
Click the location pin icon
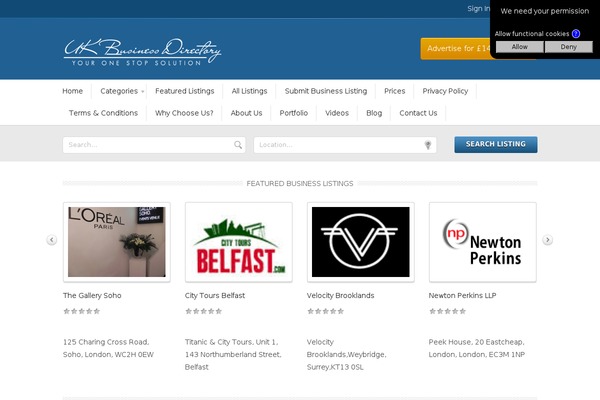[x=428, y=145]
